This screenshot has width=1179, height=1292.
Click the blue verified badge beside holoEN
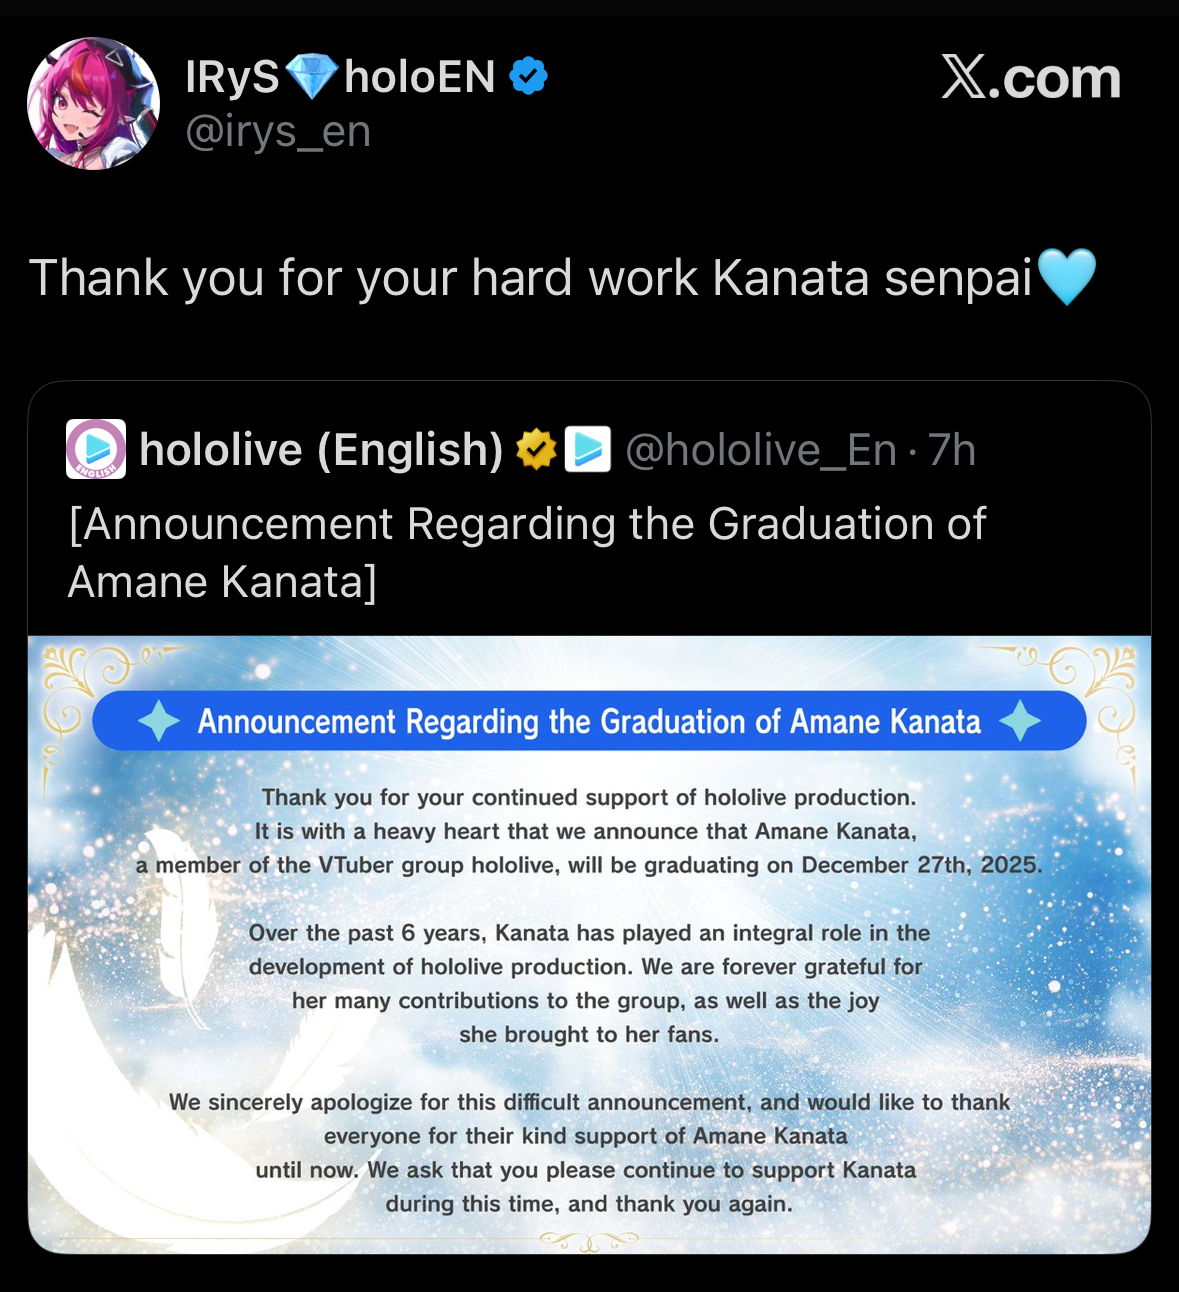528,76
